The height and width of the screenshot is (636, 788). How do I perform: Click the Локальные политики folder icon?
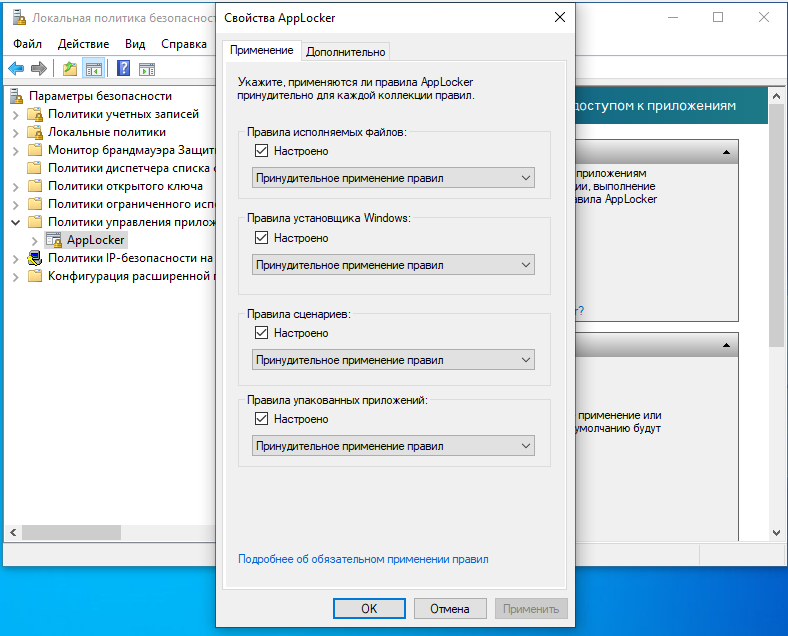pyautogui.click(x=35, y=133)
